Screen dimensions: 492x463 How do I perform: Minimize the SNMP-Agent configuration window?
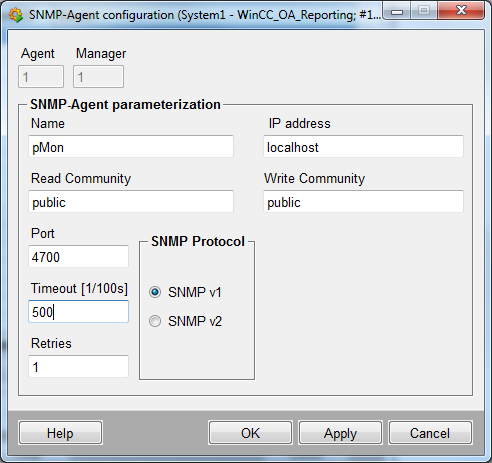pos(397,11)
